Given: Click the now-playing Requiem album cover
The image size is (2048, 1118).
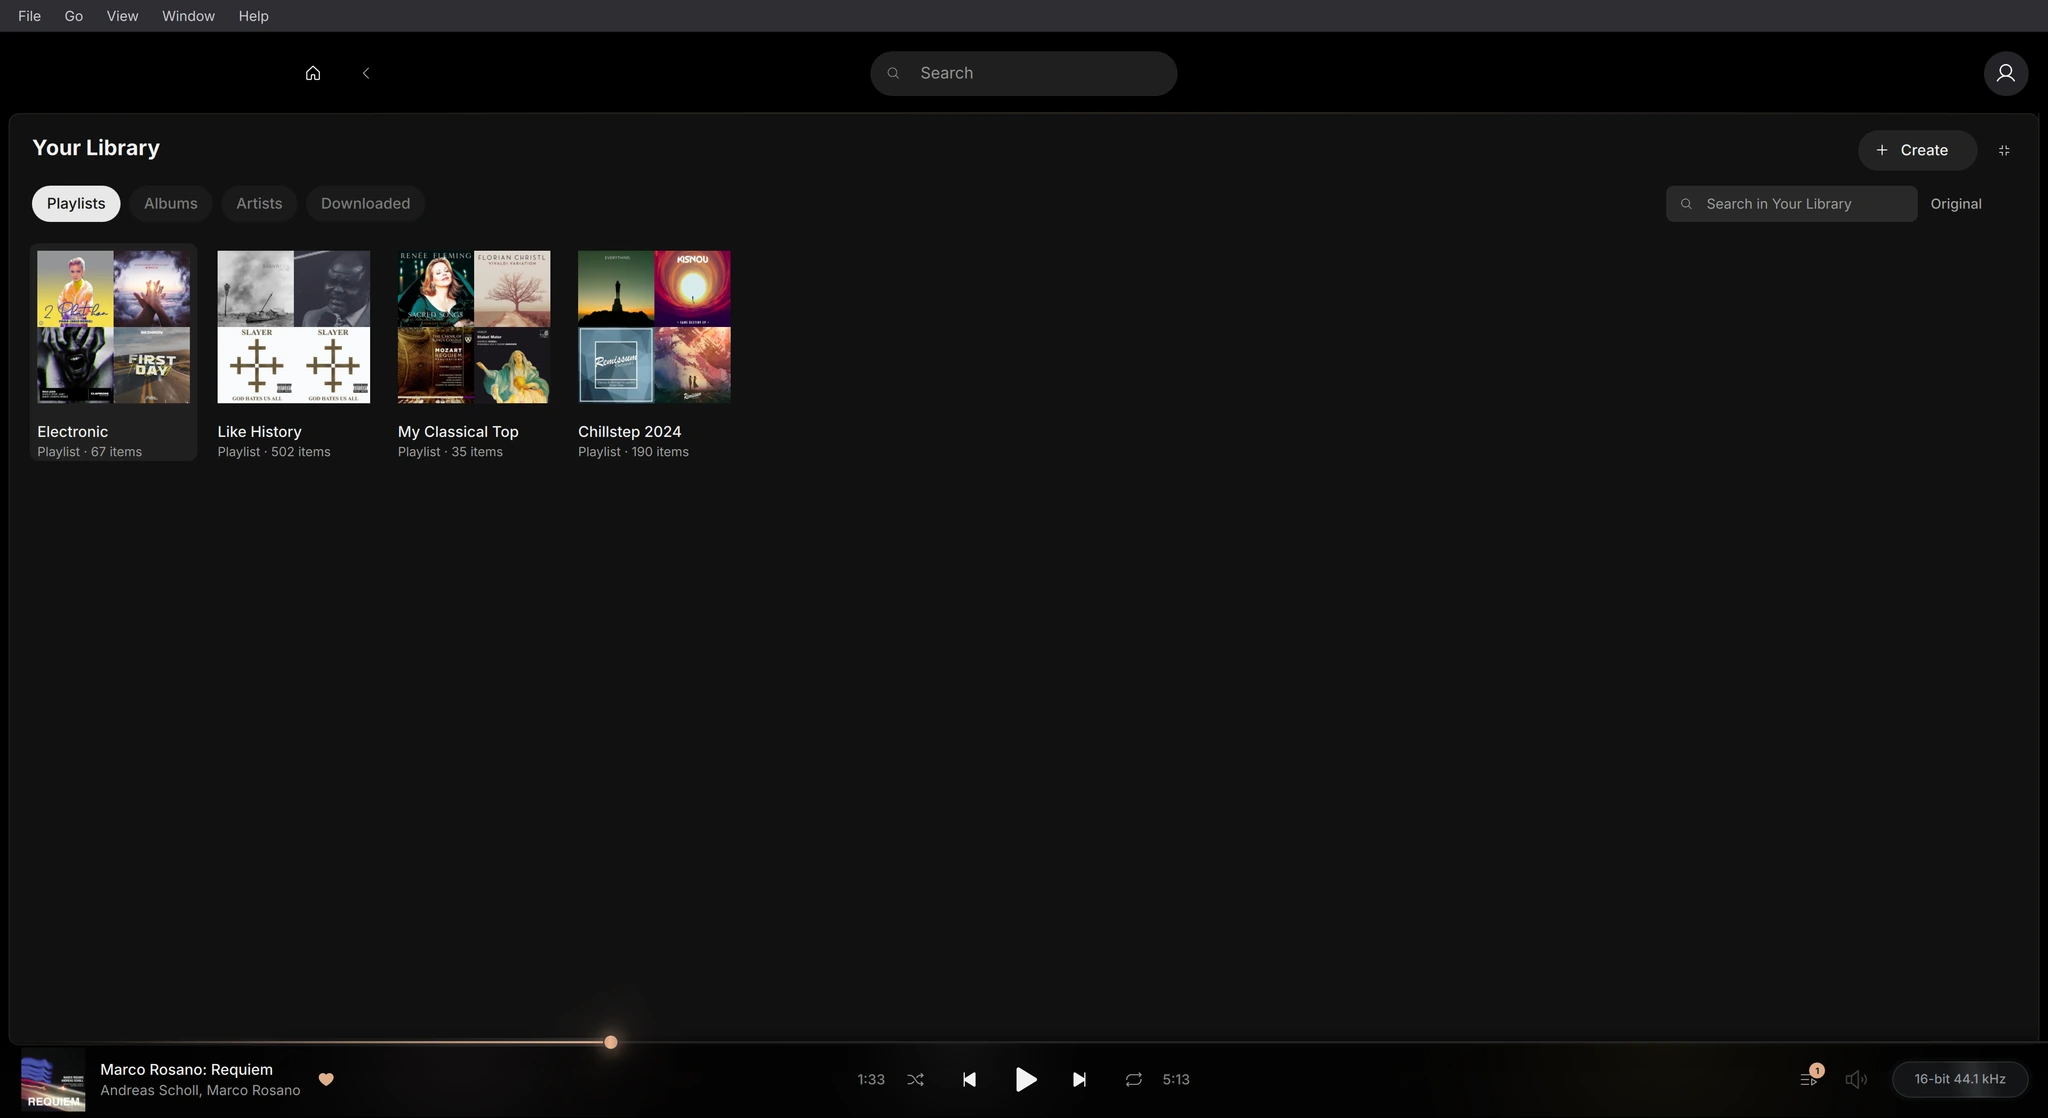Looking at the screenshot, I should click(x=53, y=1079).
